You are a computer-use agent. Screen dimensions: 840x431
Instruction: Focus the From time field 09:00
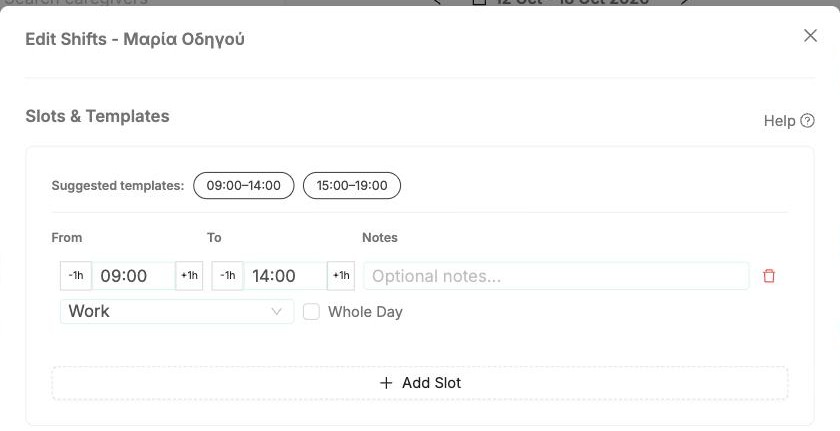133,276
